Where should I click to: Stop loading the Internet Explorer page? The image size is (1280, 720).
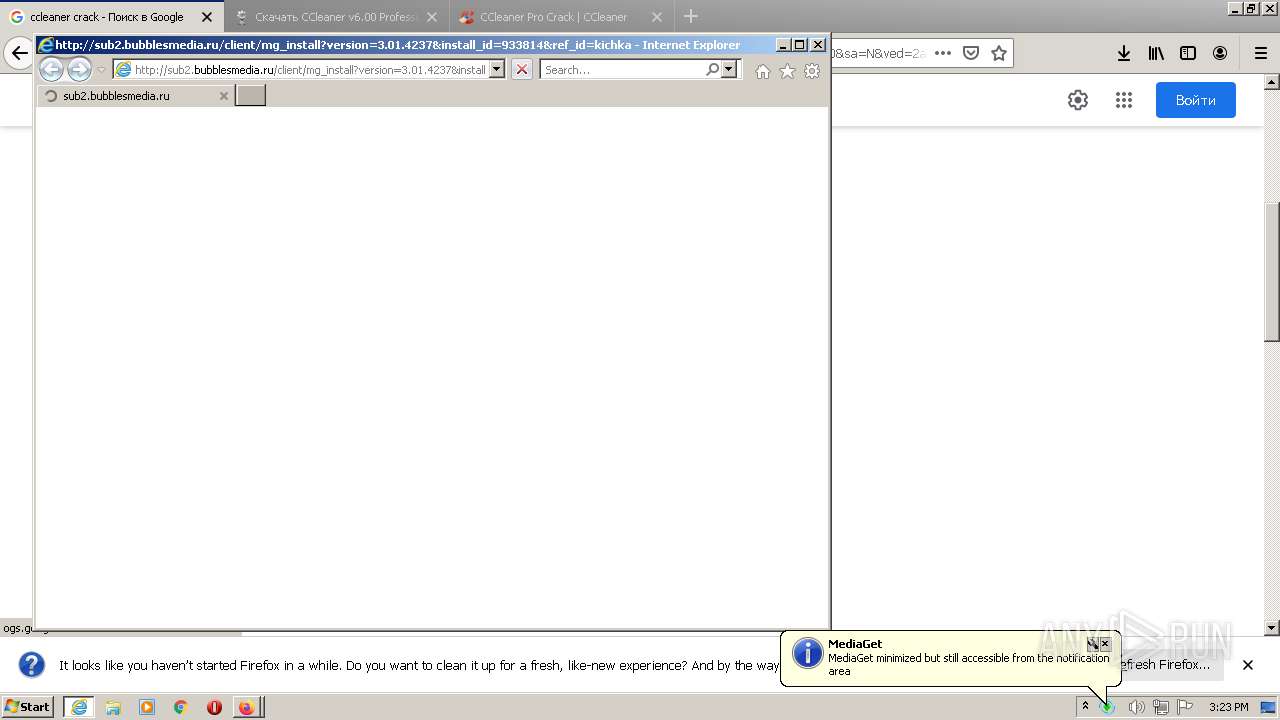[x=521, y=69]
